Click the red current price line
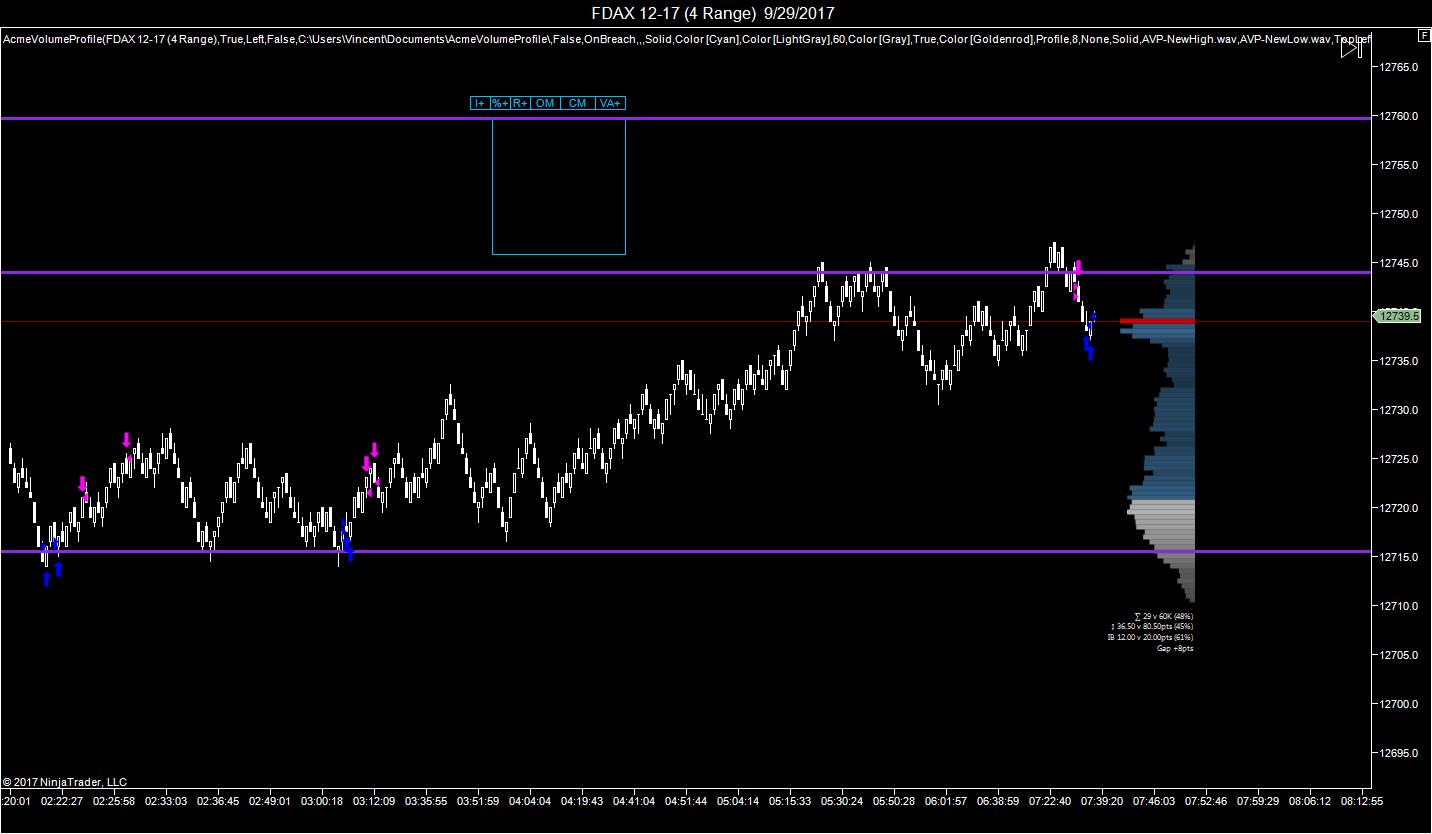Viewport: 1432px width, 834px height. tap(600, 322)
